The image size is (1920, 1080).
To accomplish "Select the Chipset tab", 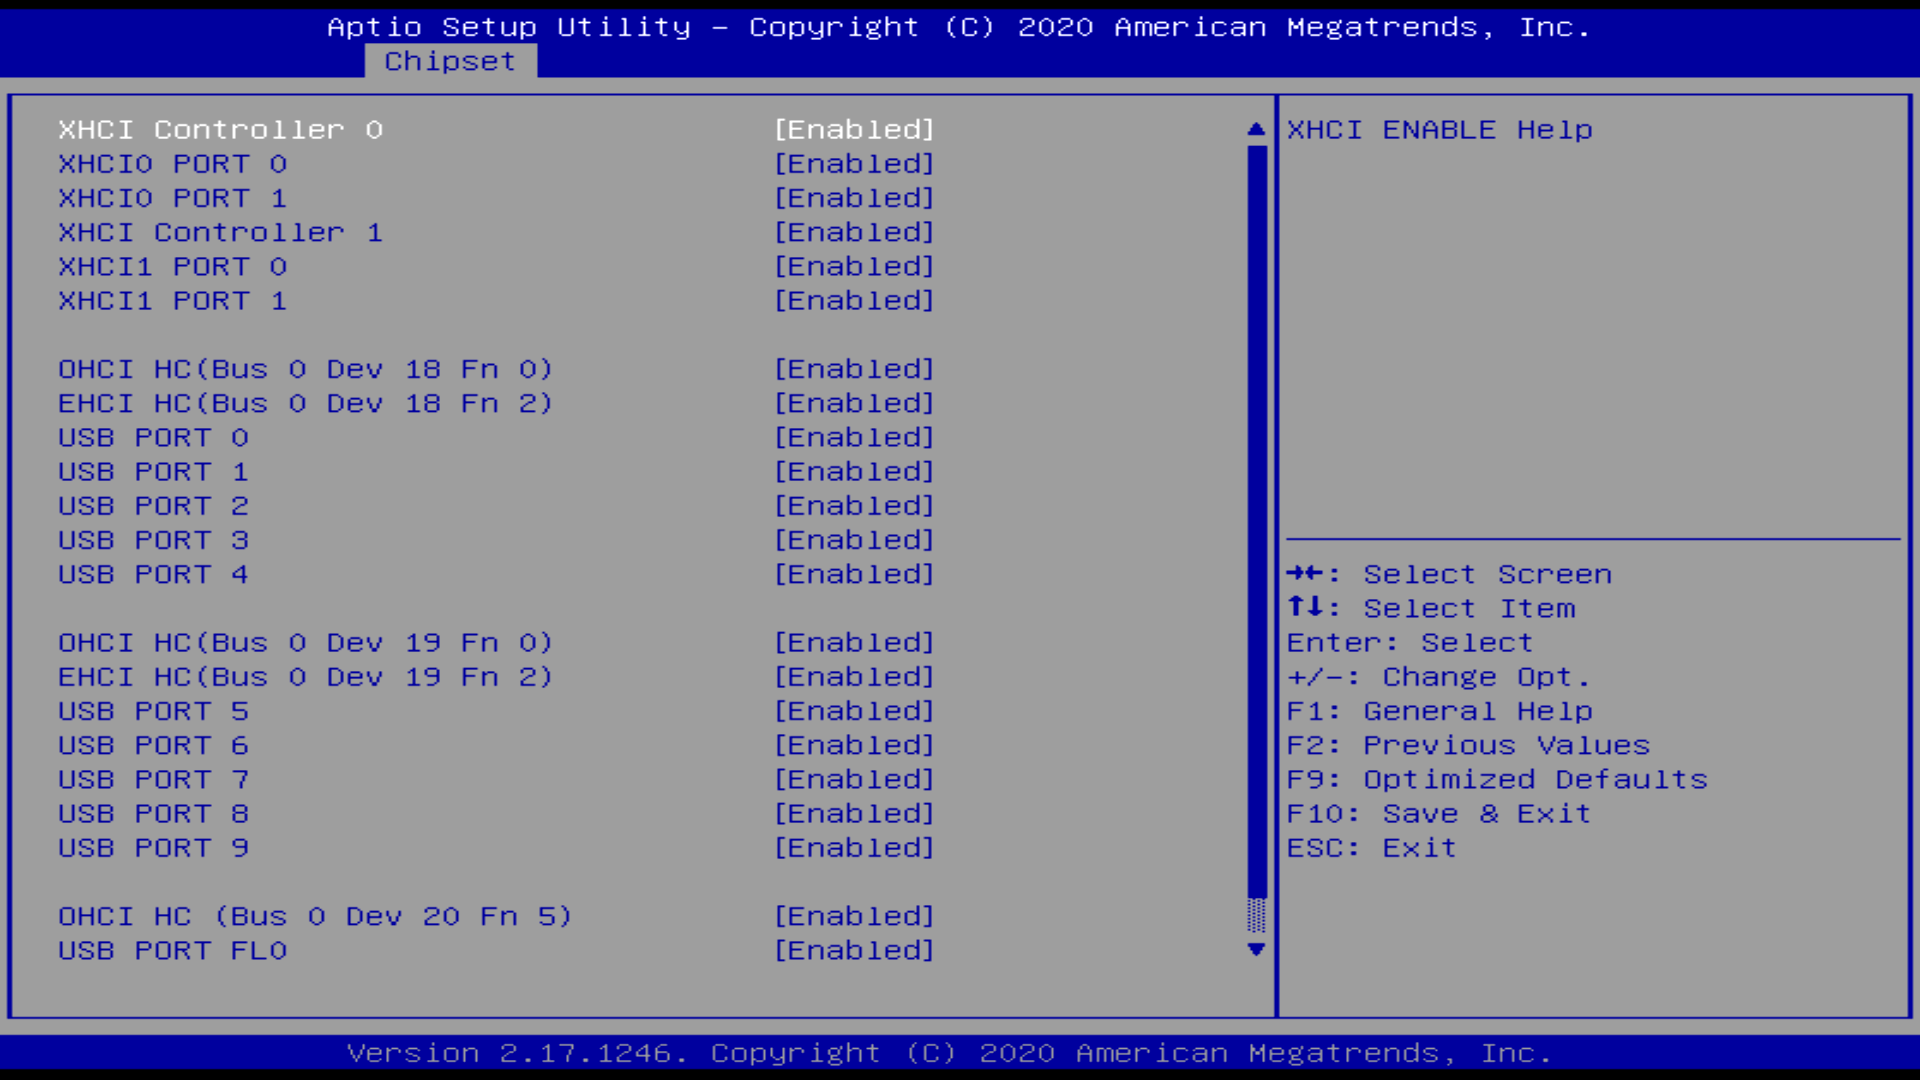I will tap(450, 61).
